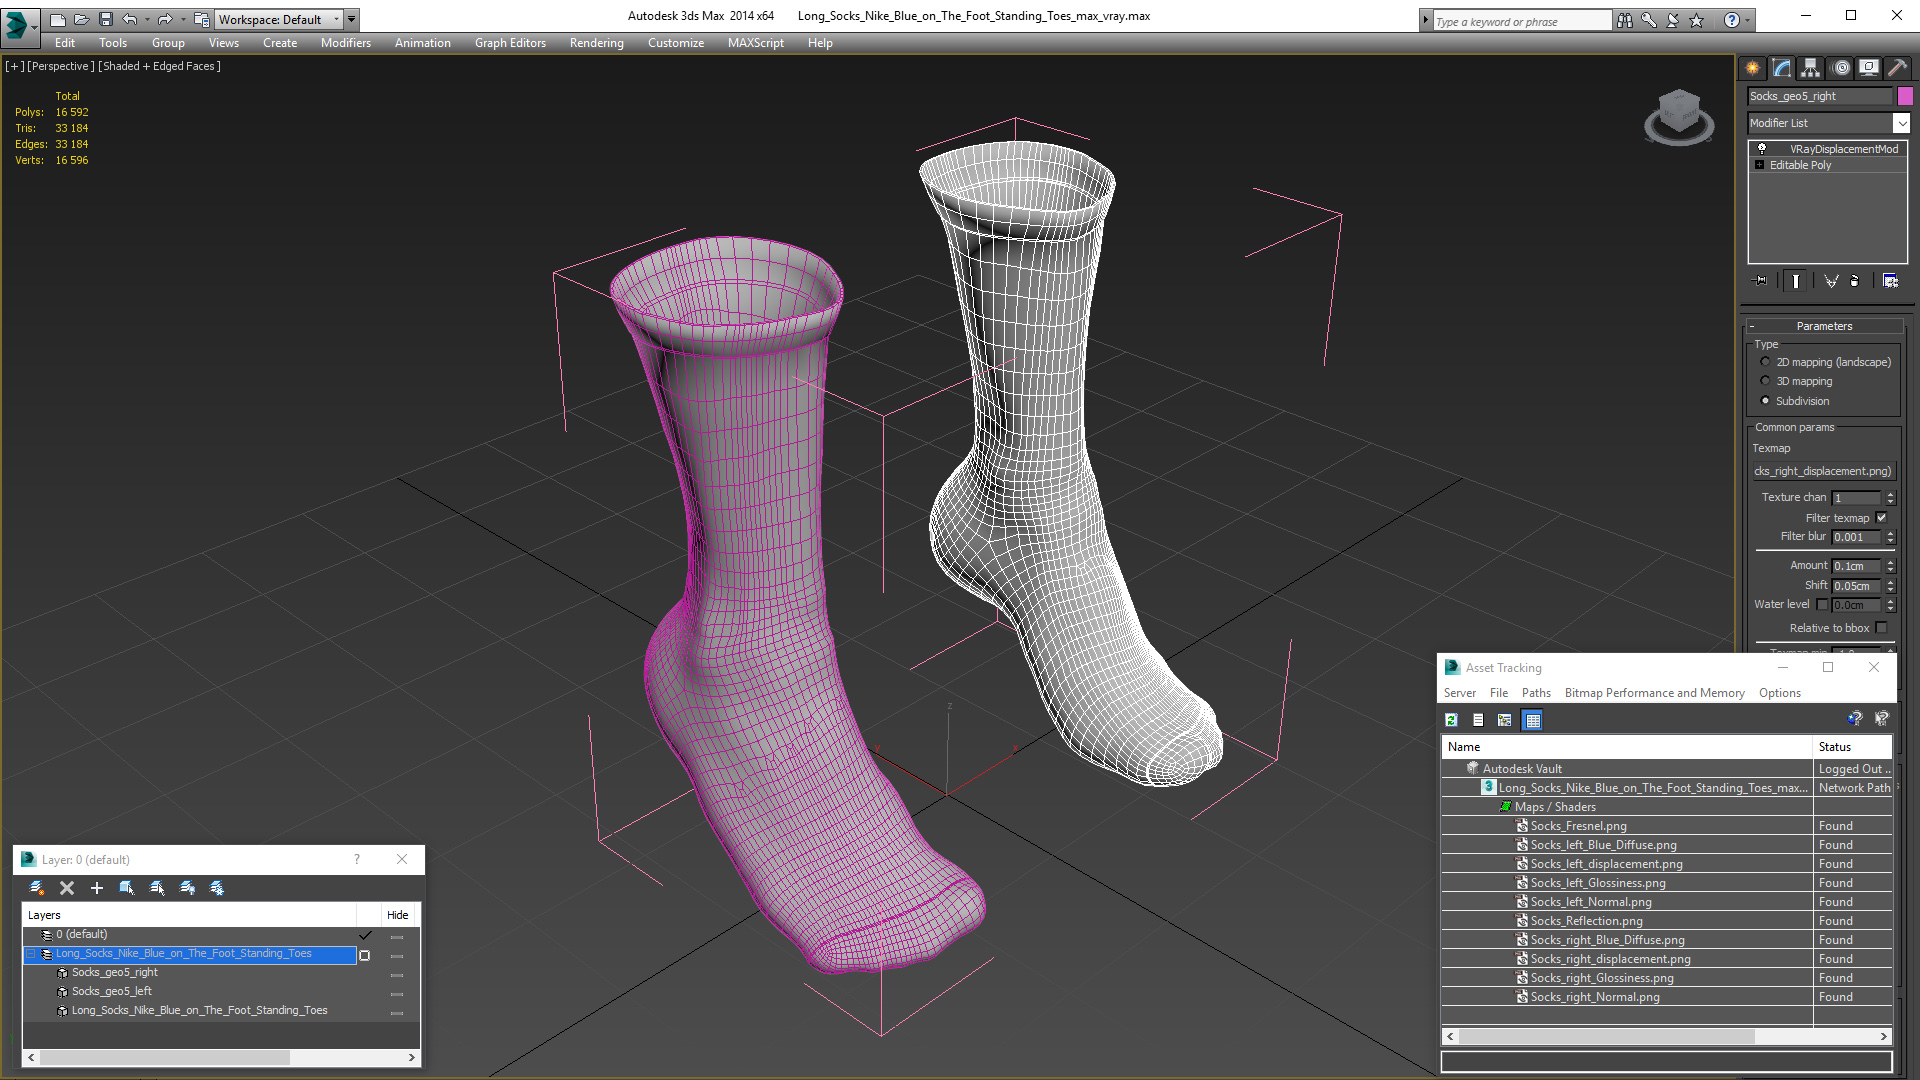The width and height of the screenshot is (1920, 1080).
Task: Click the Texmap displacement.png button
Action: point(1823,471)
